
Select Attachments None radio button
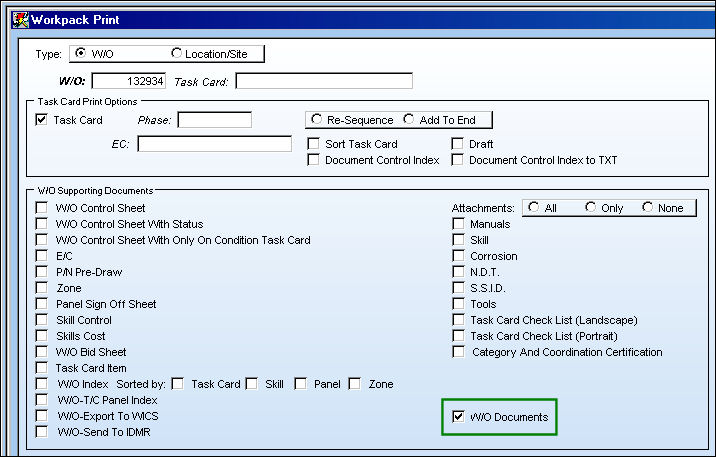[647, 207]
